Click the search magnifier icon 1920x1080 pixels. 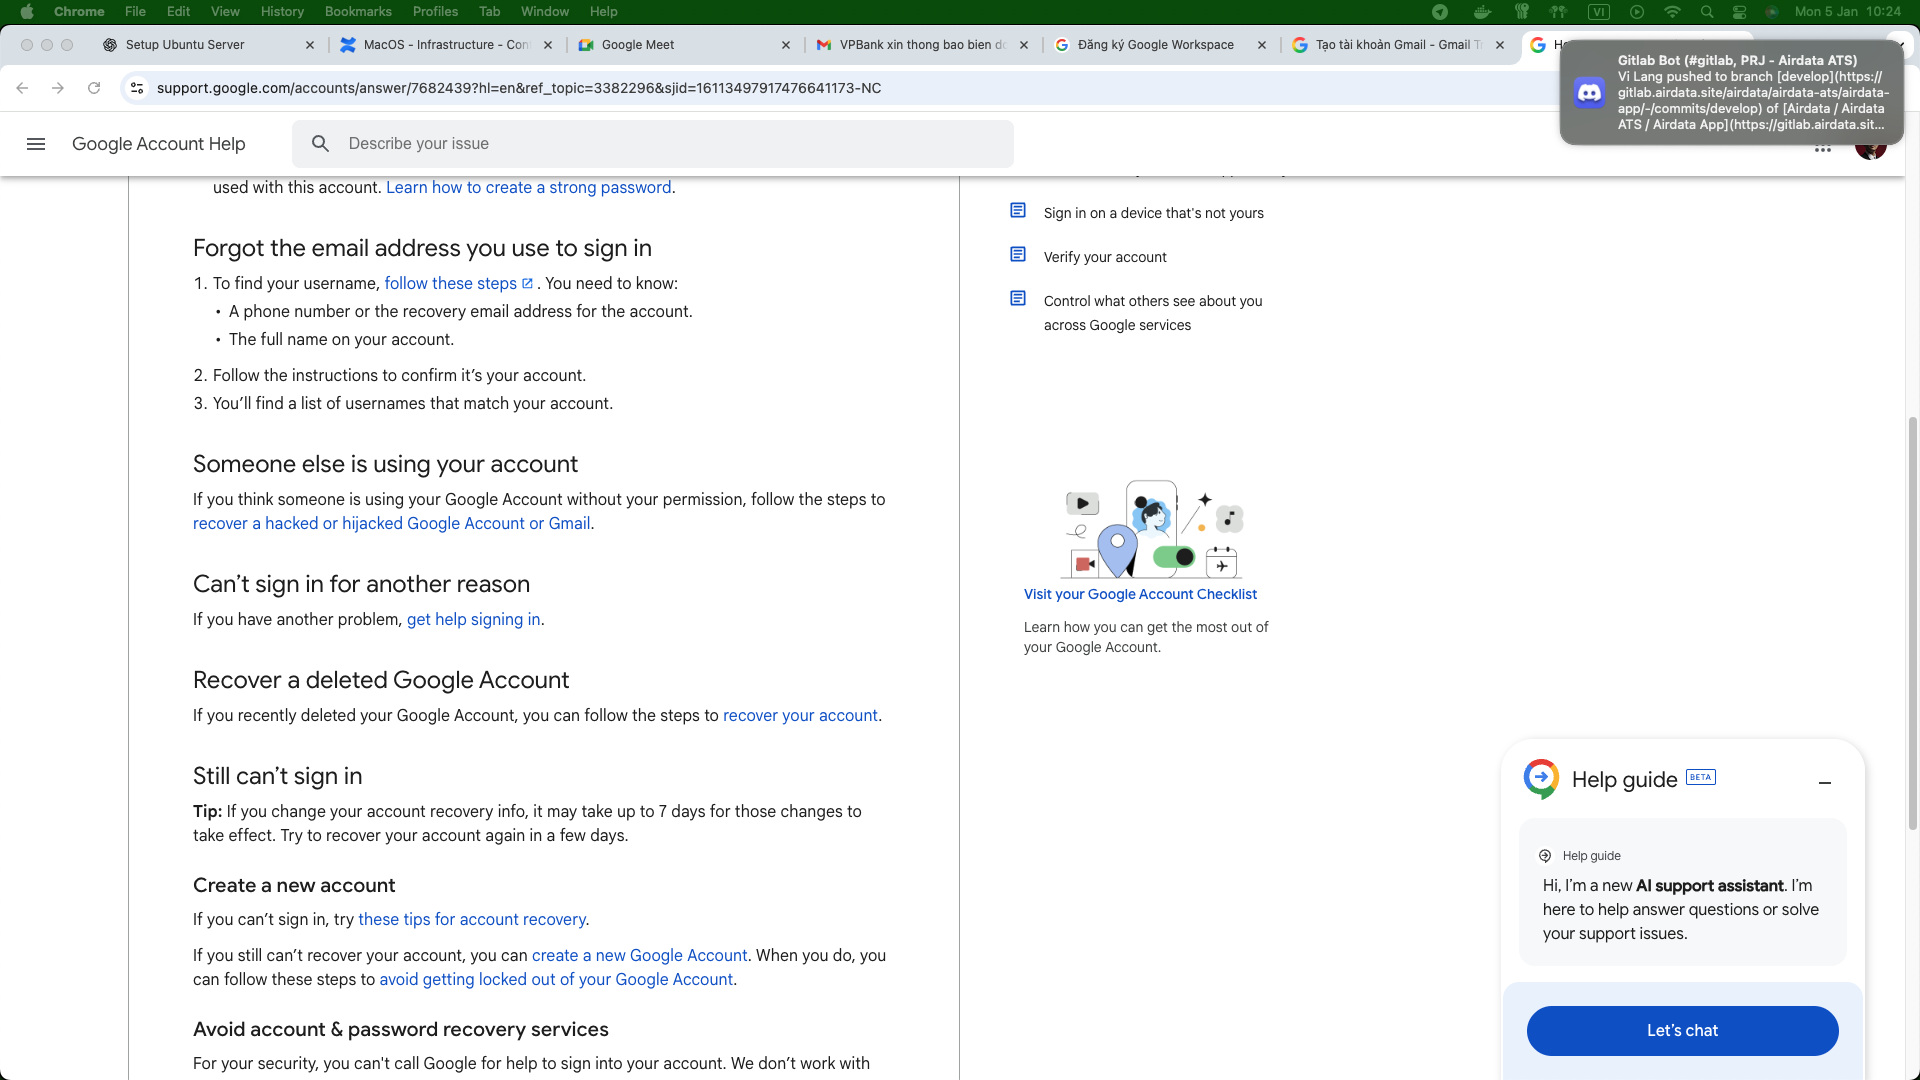320,144
